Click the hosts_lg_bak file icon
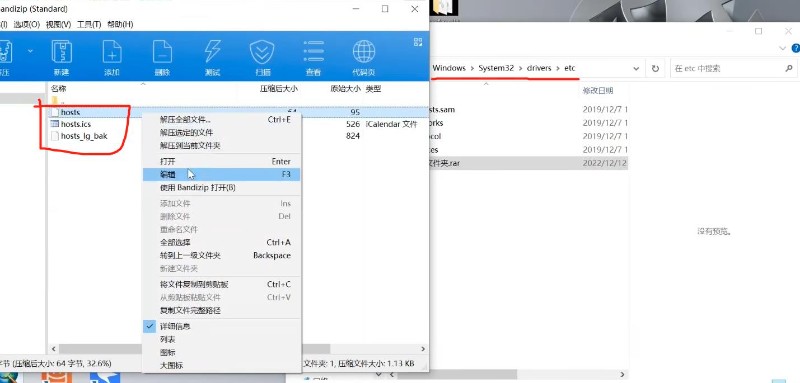 pos(55,136)
